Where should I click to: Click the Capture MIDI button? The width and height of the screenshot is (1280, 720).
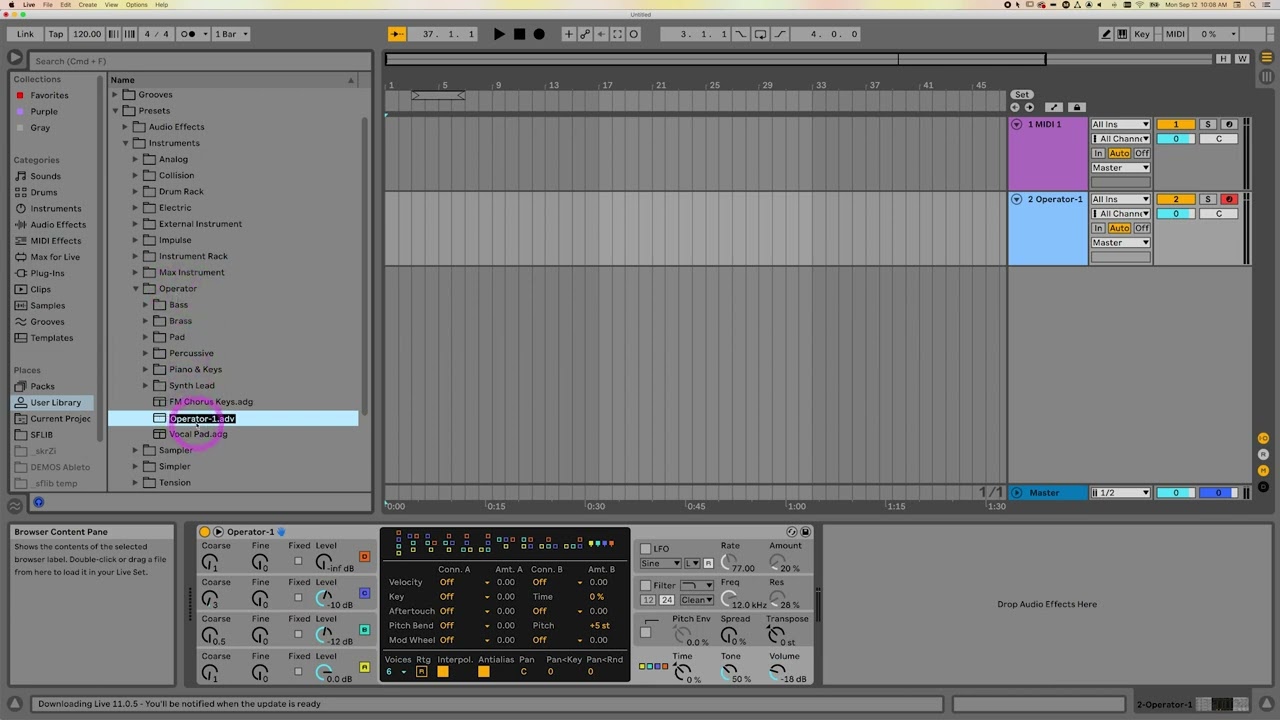617,34
